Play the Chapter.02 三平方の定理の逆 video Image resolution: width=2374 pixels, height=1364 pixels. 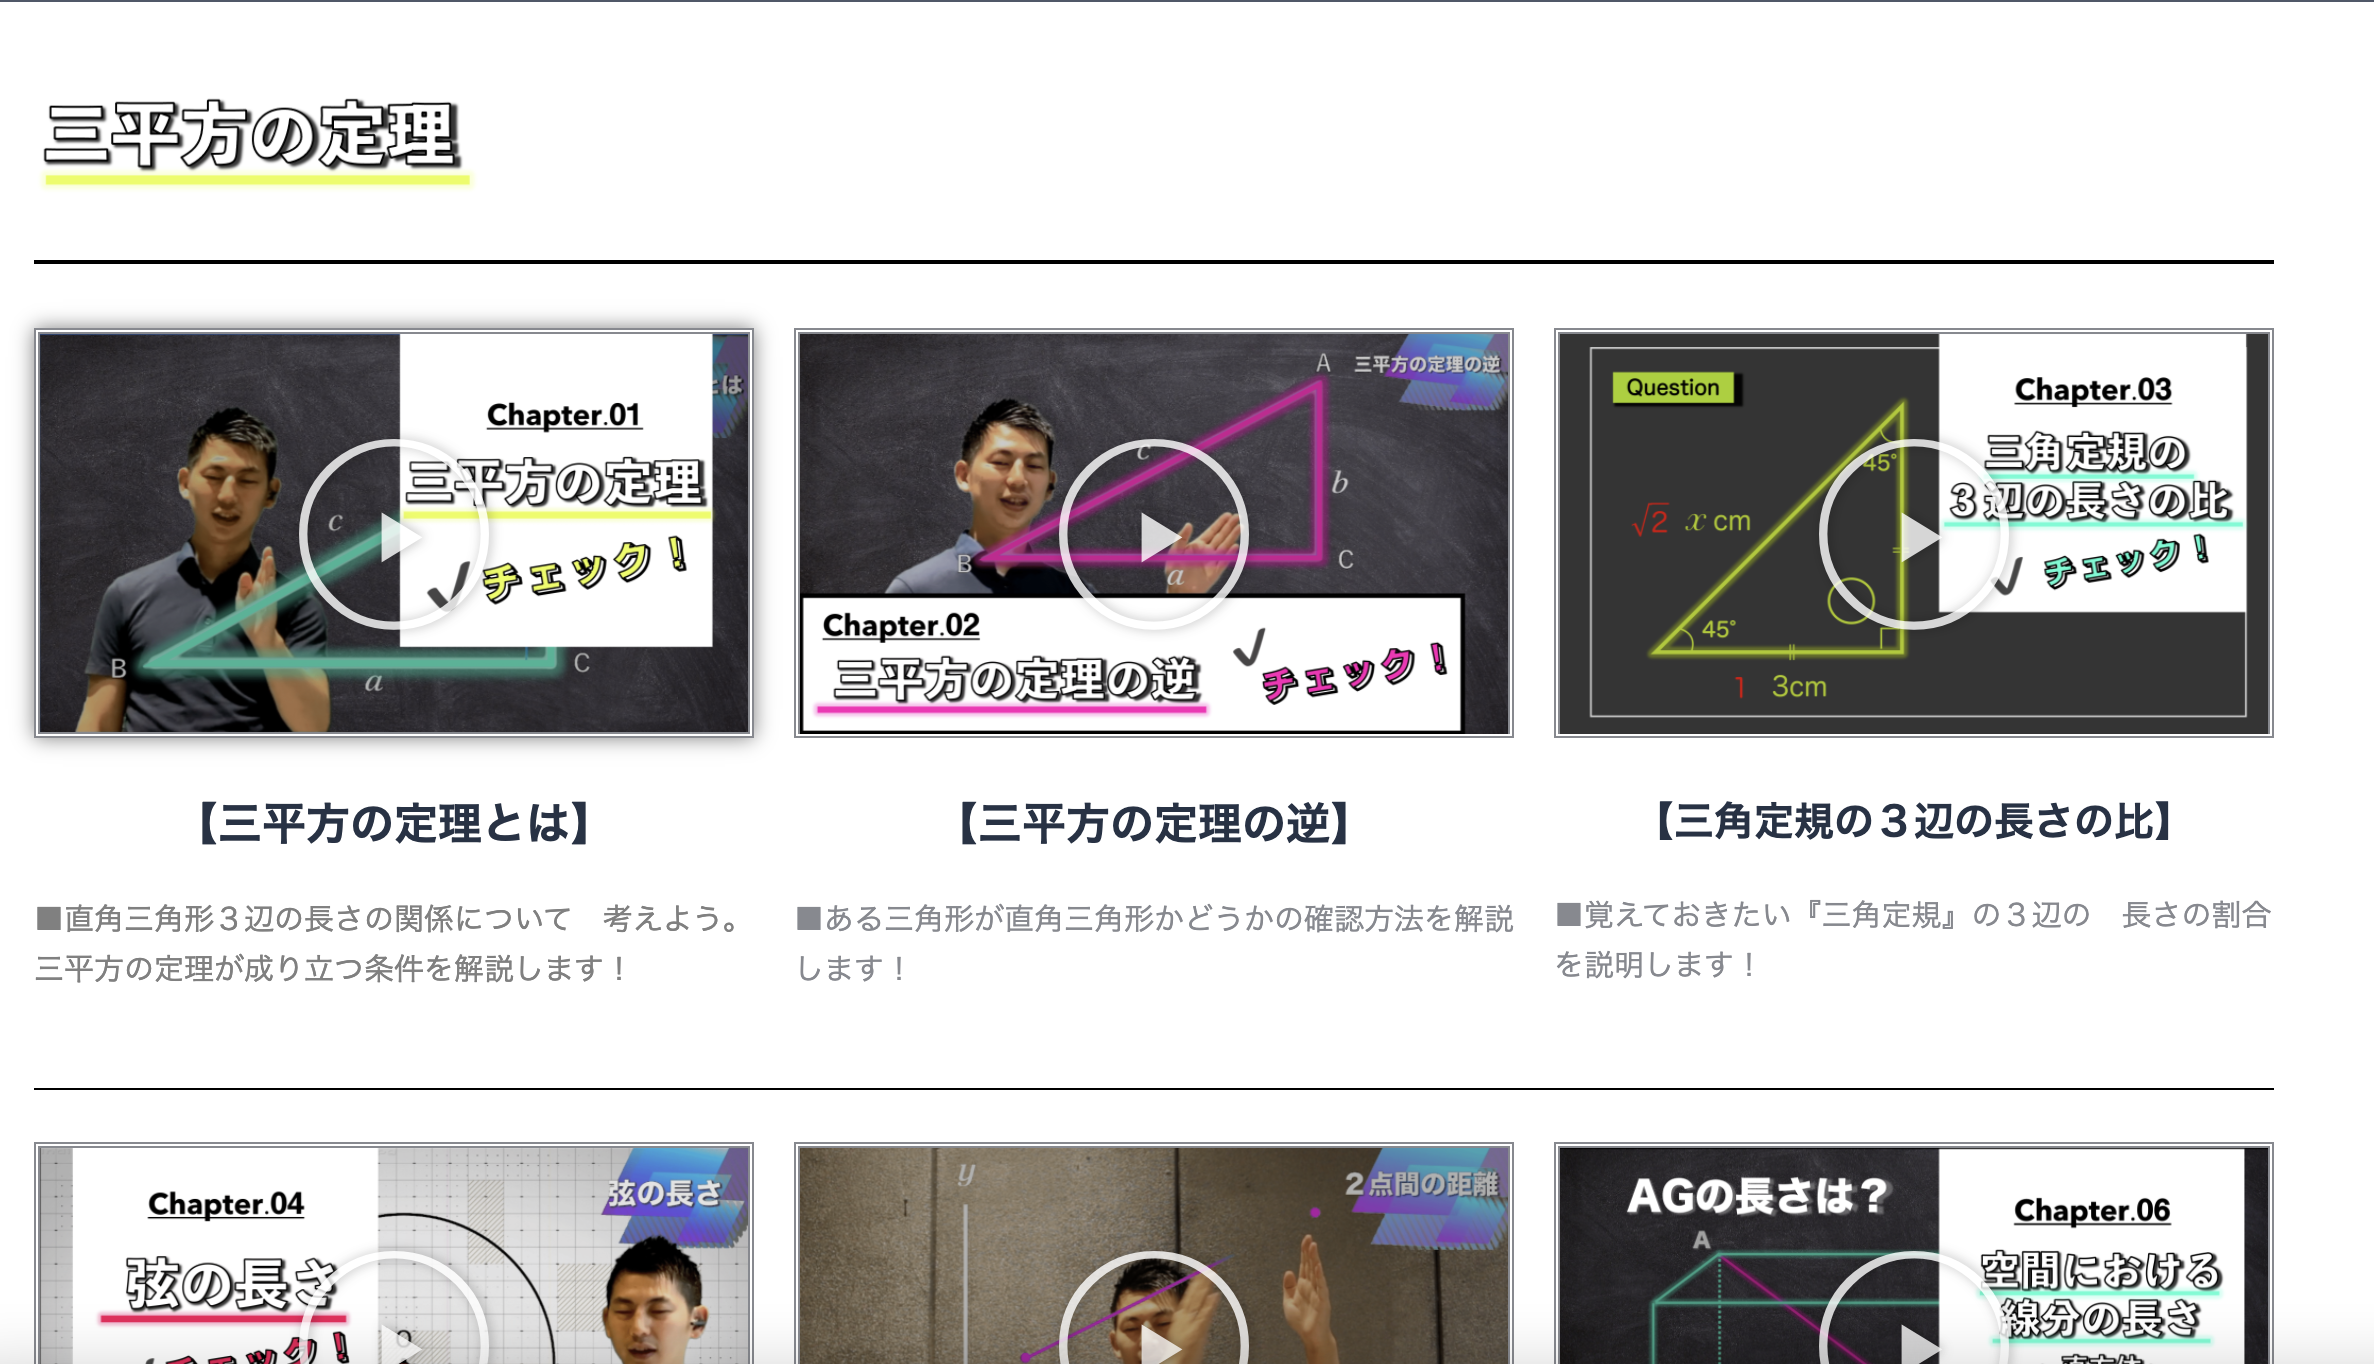tap(1154, 534)
